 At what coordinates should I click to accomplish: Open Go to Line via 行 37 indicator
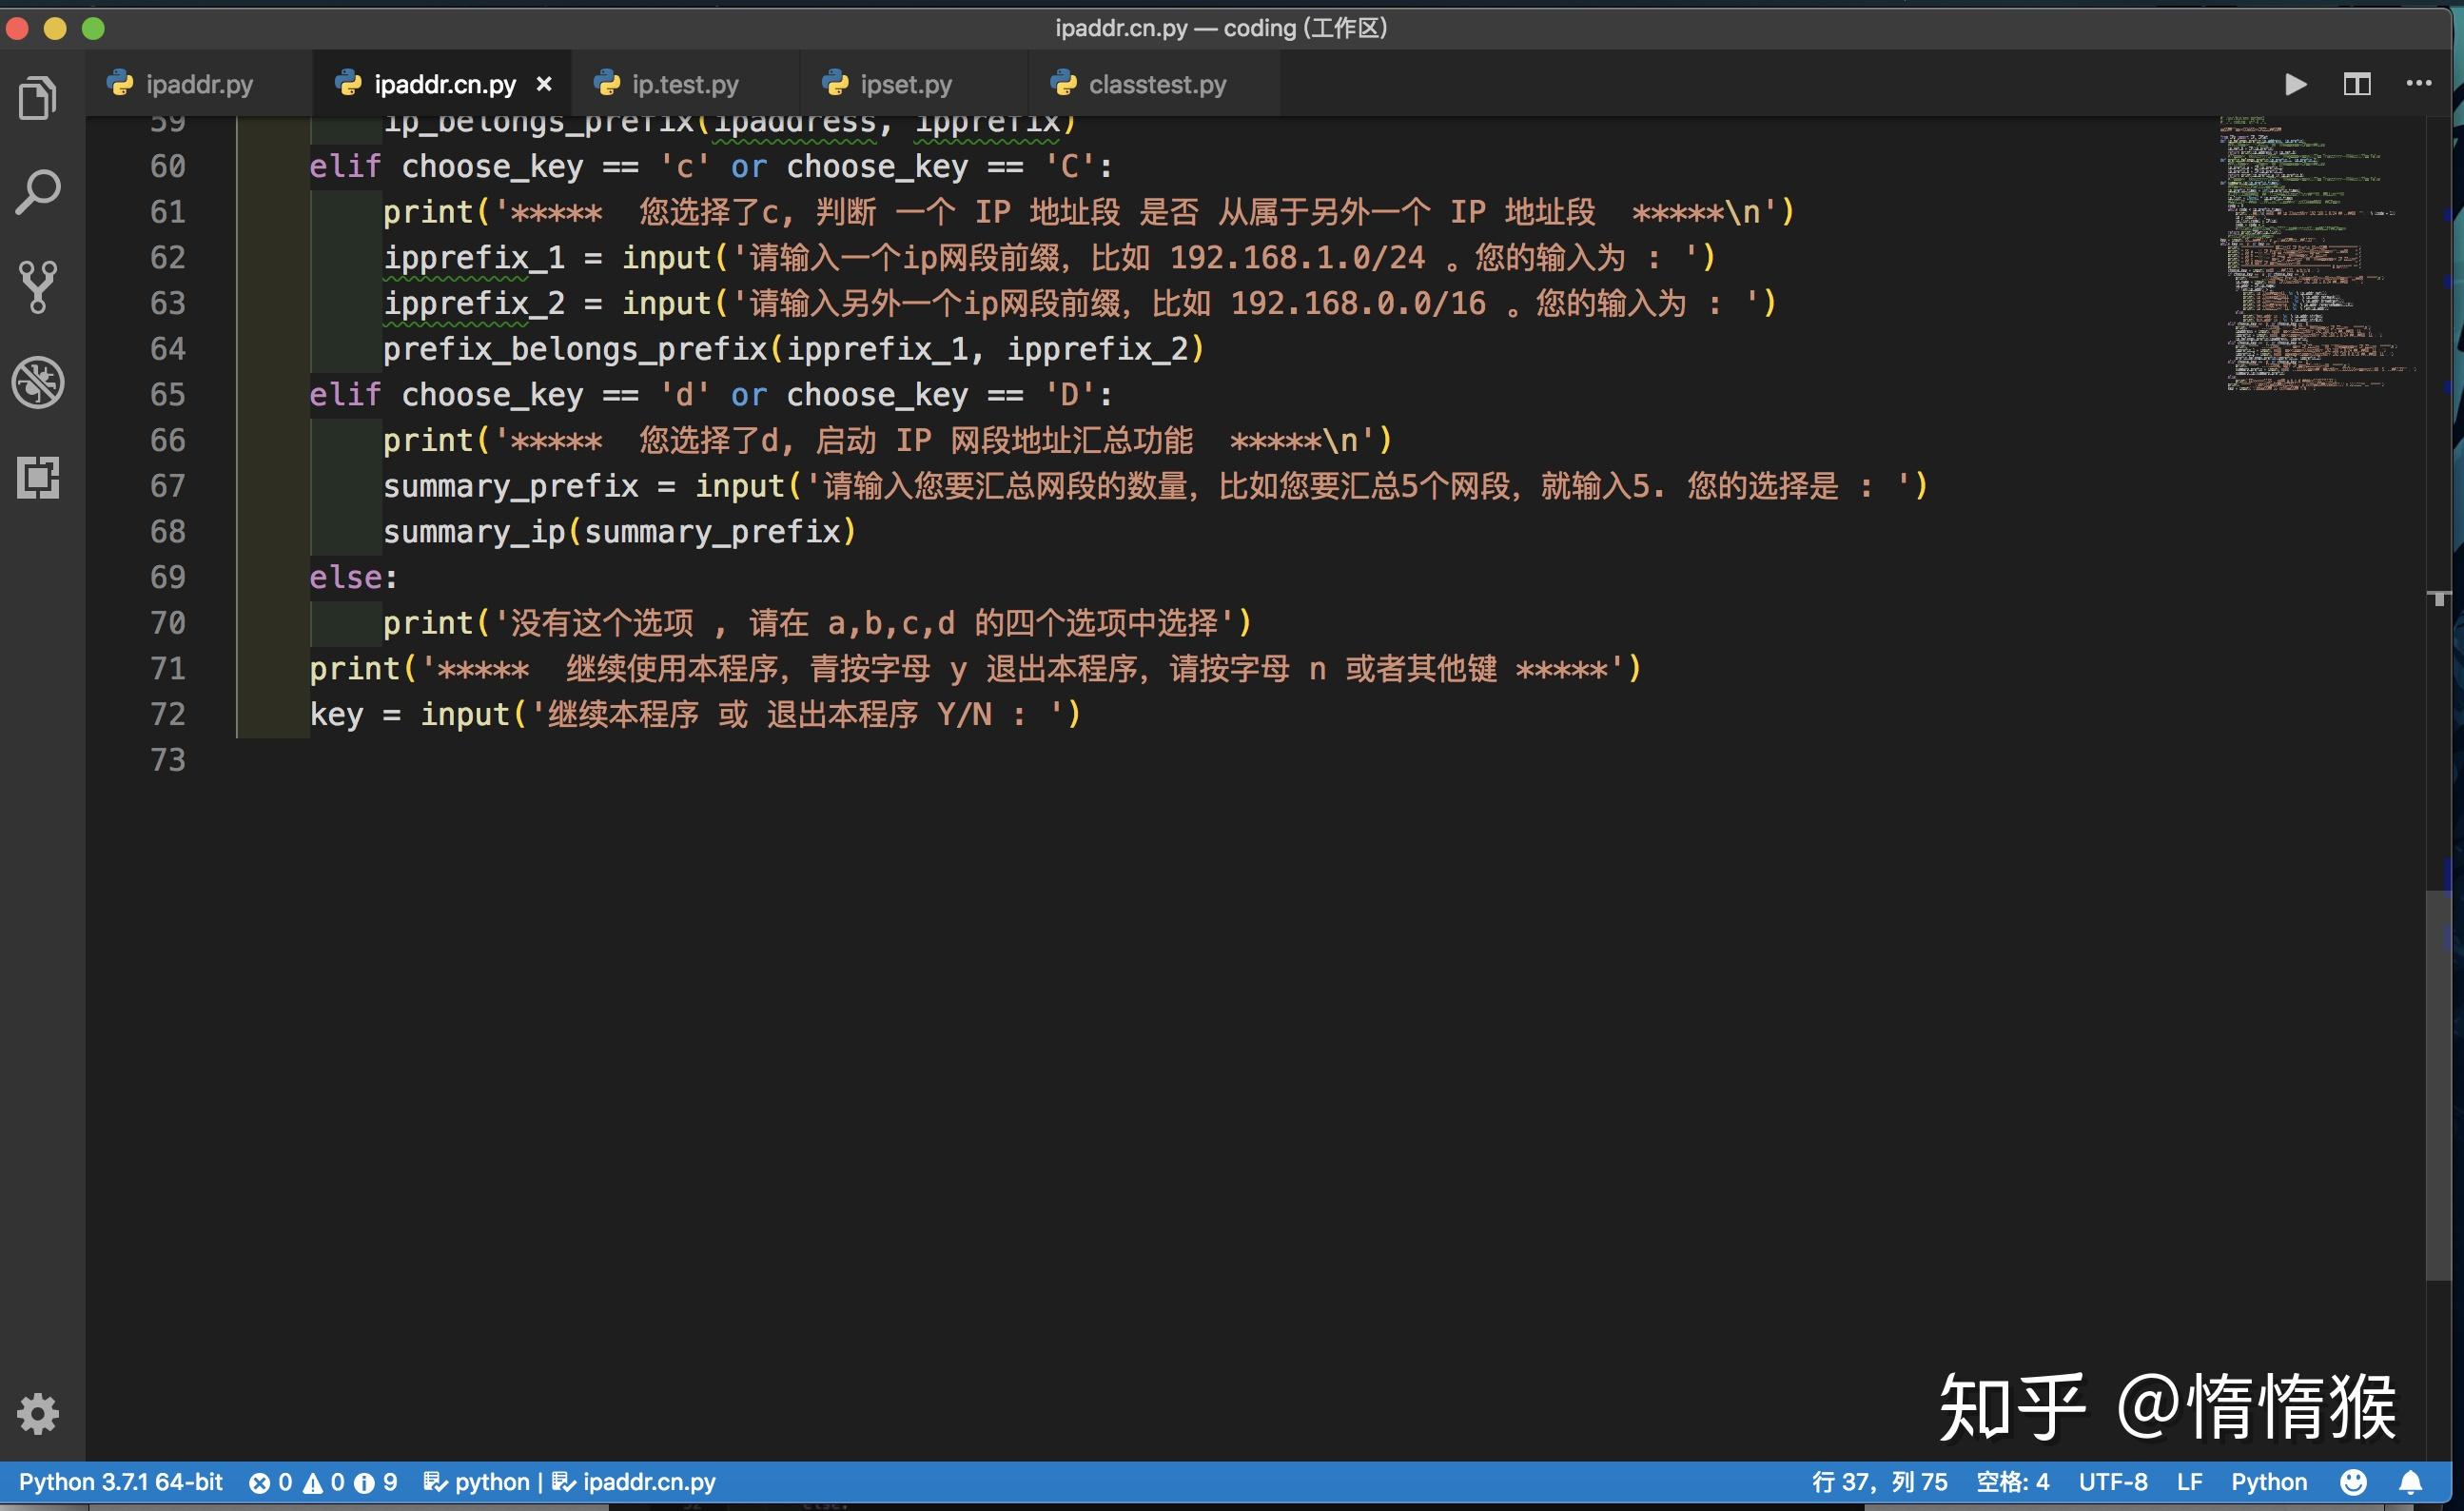pos(1878,1482)
